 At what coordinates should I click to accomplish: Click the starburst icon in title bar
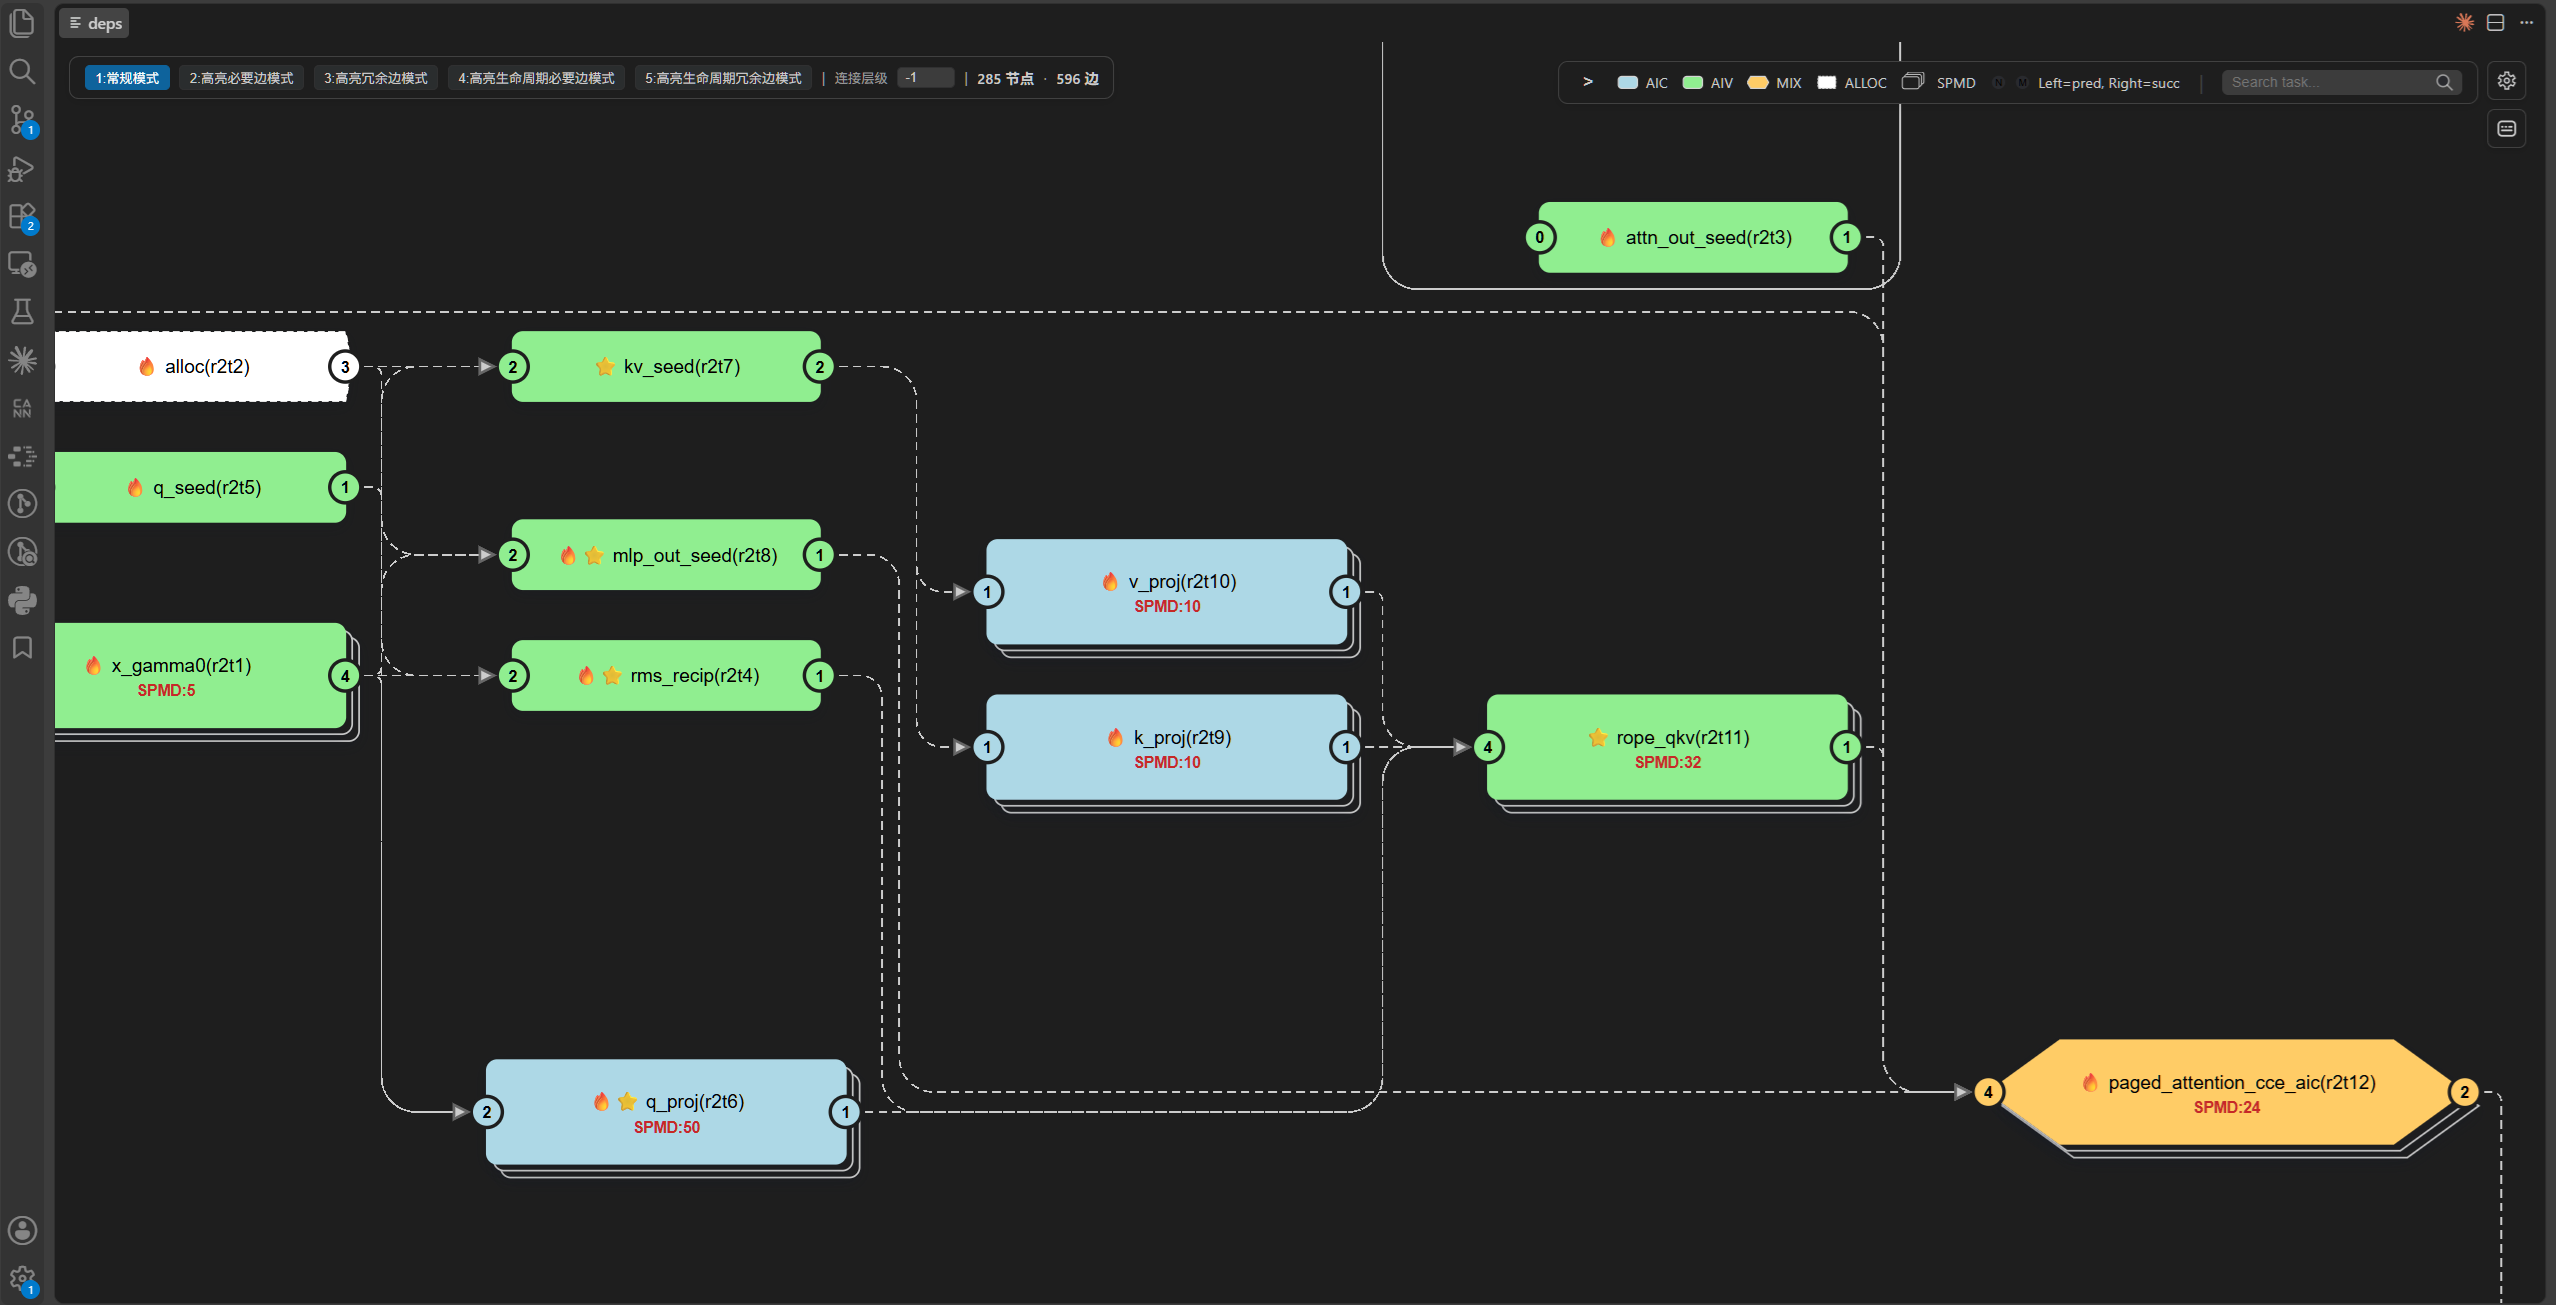click(x=2465, y=22)
